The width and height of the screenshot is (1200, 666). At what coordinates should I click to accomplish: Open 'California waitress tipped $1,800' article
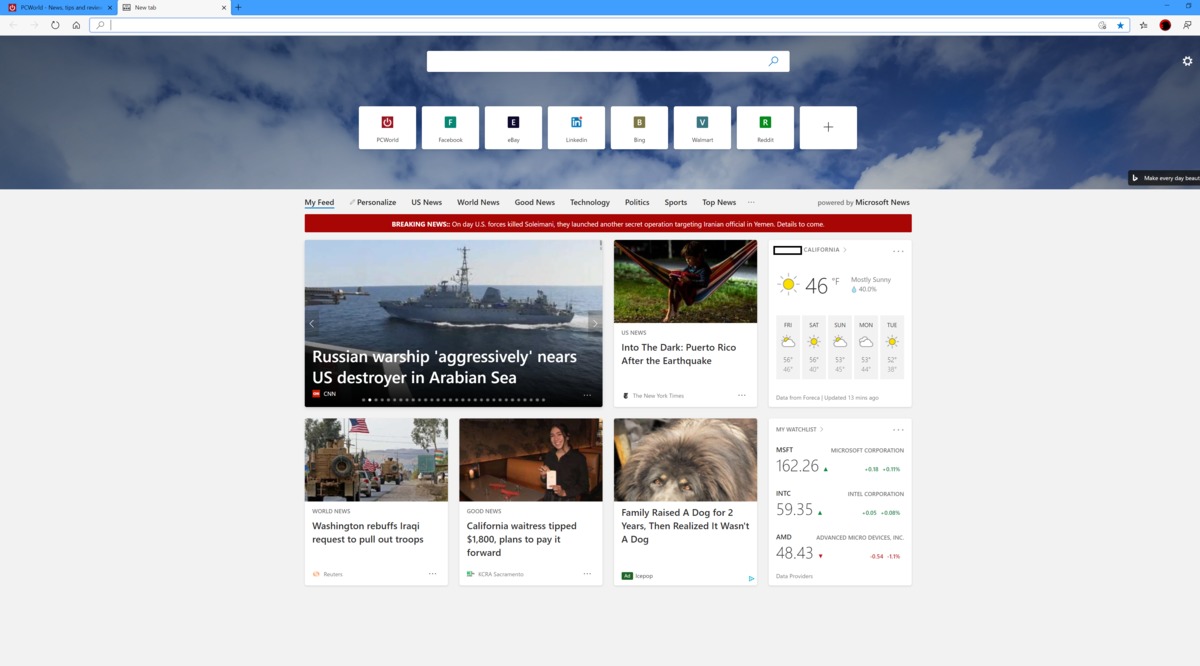pos(521,539)
